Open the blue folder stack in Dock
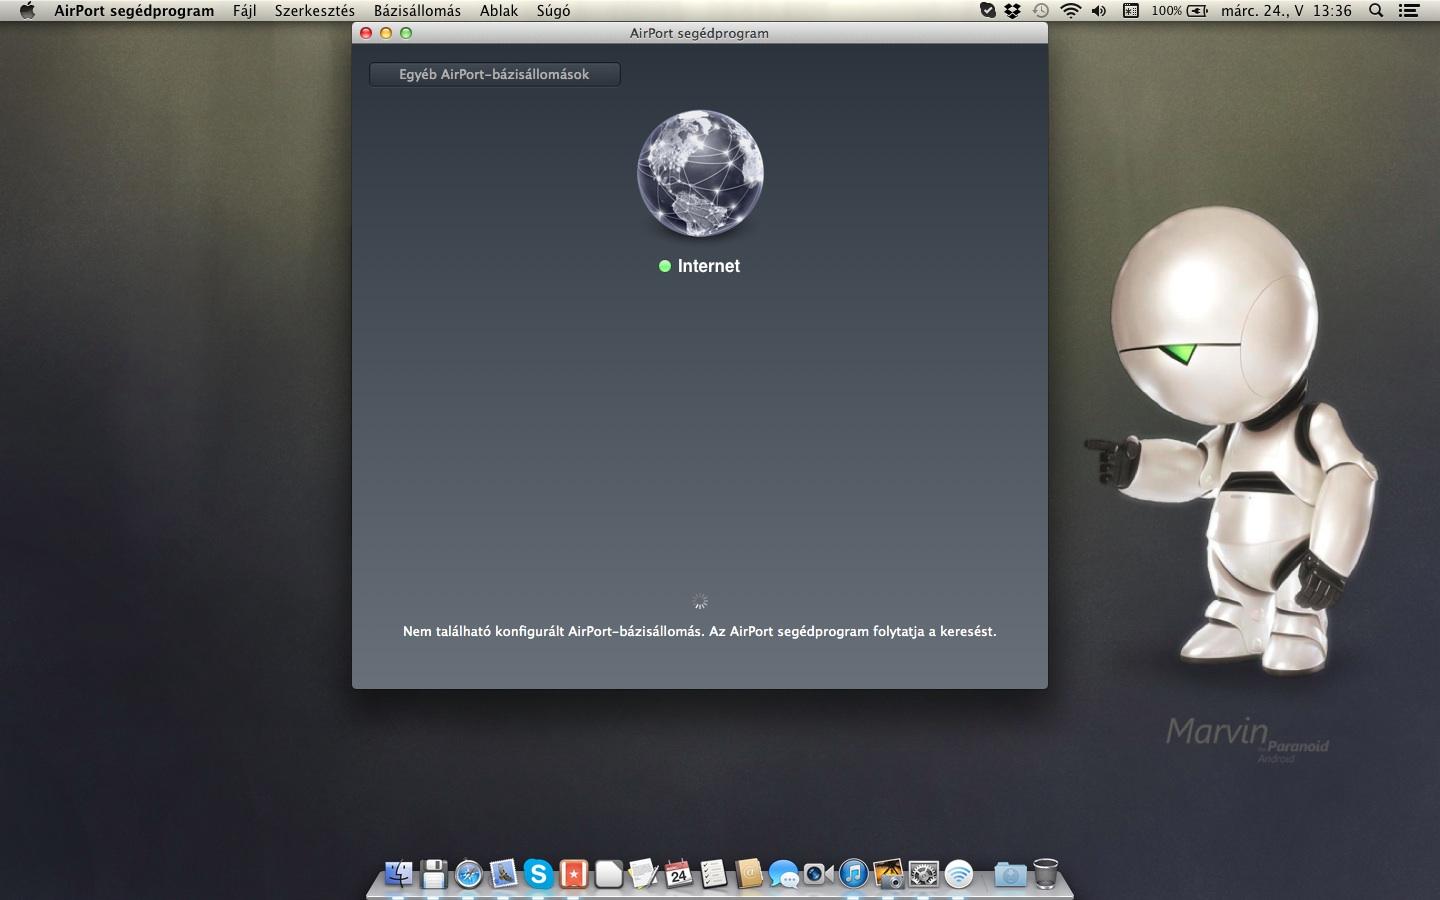This screenshot has width=1440, height=900. [1010, 874]
